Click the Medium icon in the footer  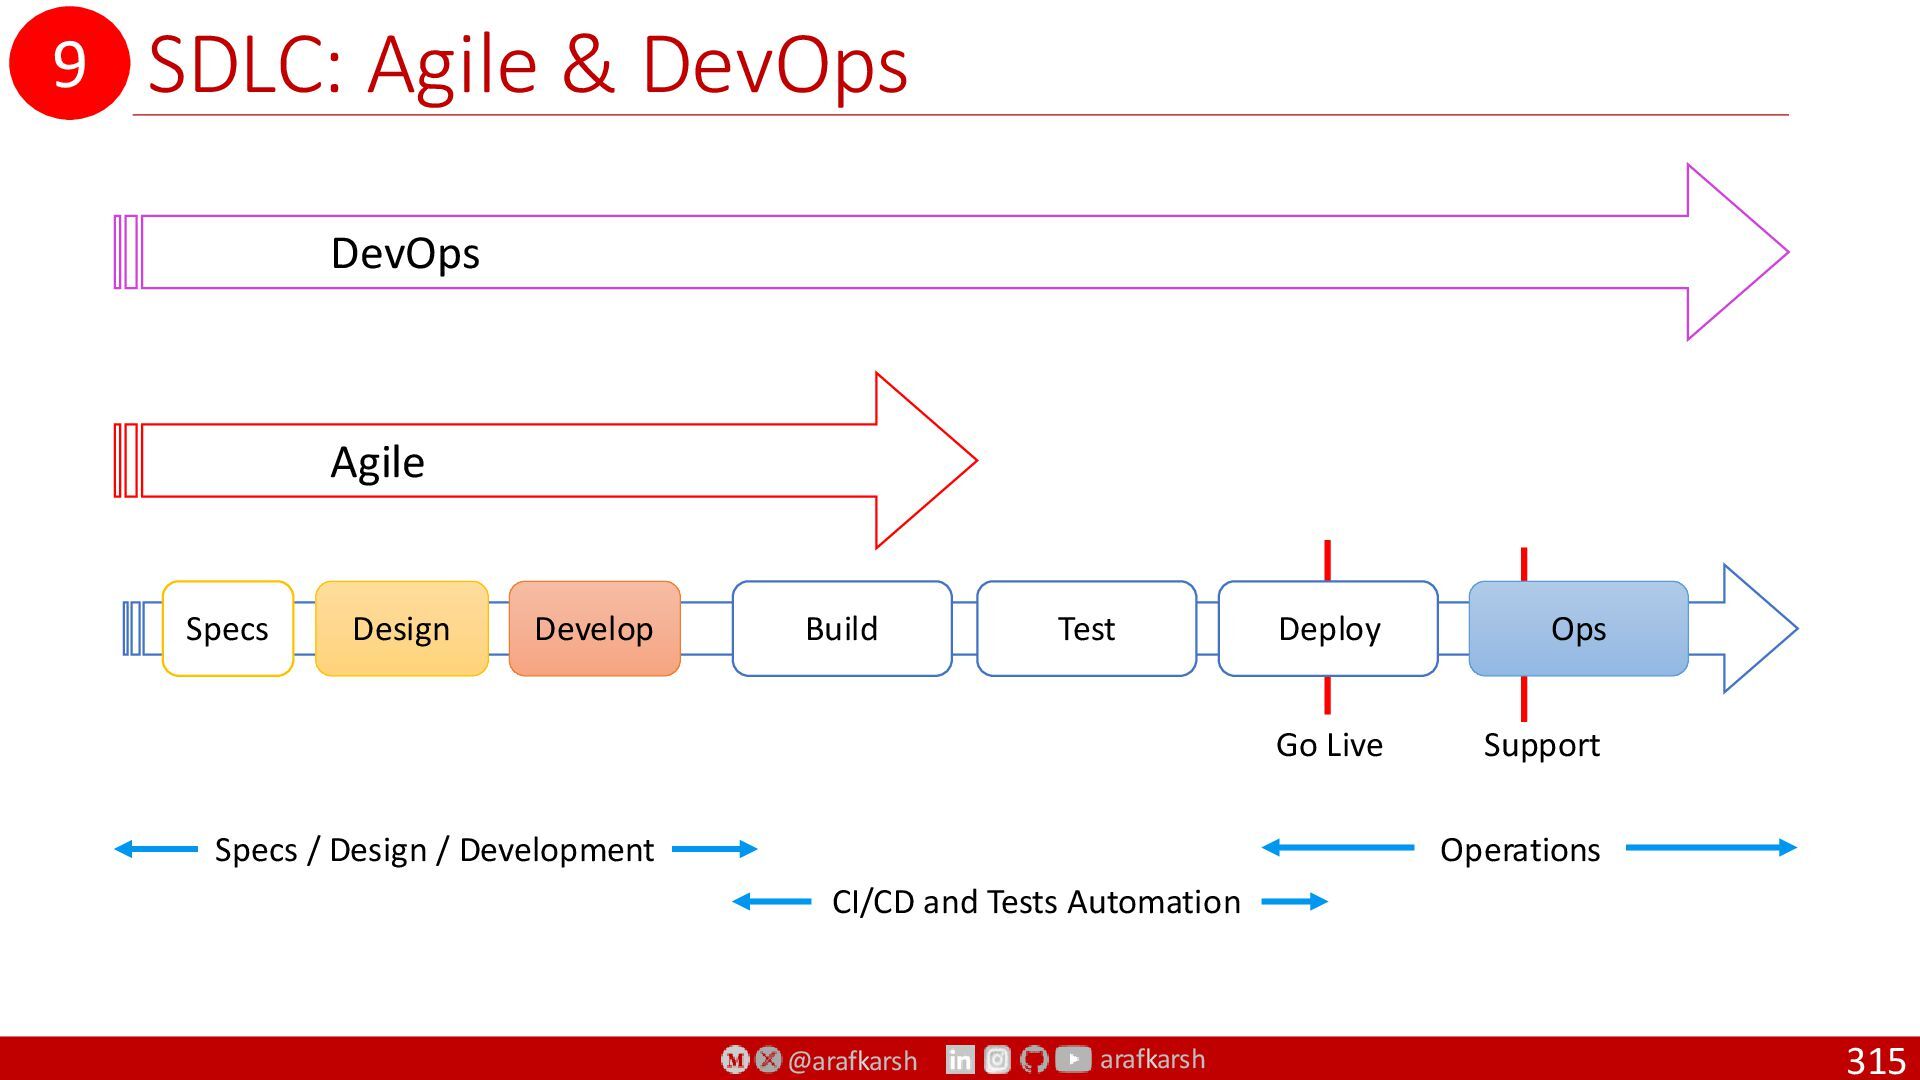tap(735, 1059)
